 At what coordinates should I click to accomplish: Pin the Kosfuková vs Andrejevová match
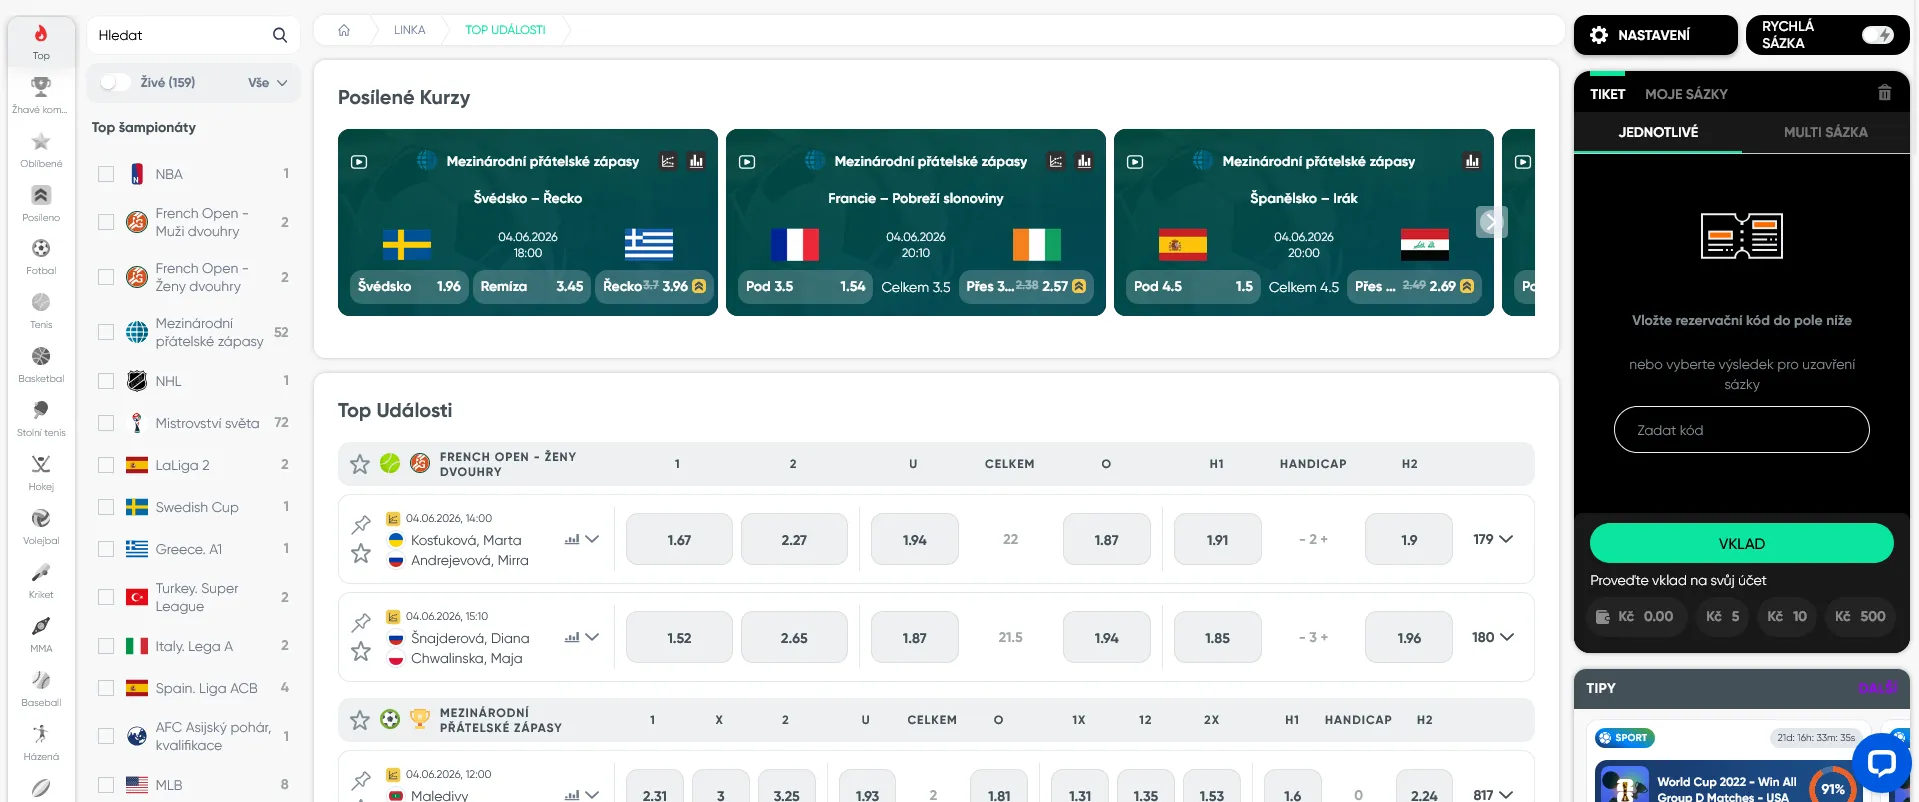pyautogui.click(x=361, y=523)
